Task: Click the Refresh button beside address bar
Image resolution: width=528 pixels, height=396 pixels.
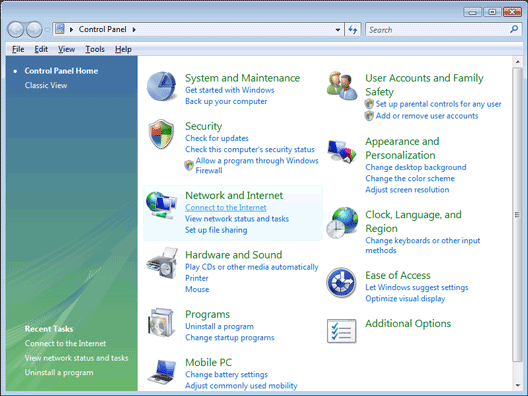Action: pyautogui.click(x=353, y=30)
